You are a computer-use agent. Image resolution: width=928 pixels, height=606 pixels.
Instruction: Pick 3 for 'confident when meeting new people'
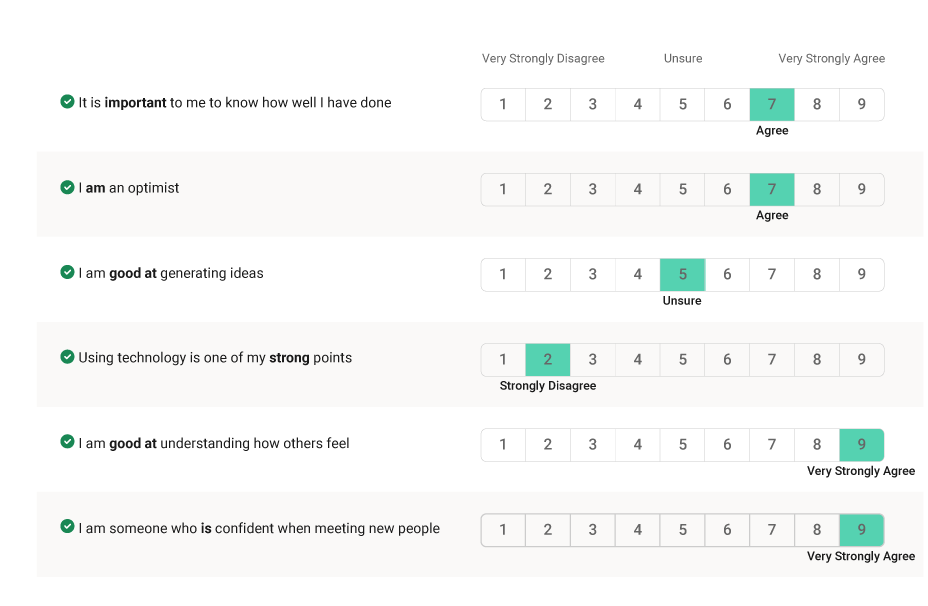pos(593,530)
